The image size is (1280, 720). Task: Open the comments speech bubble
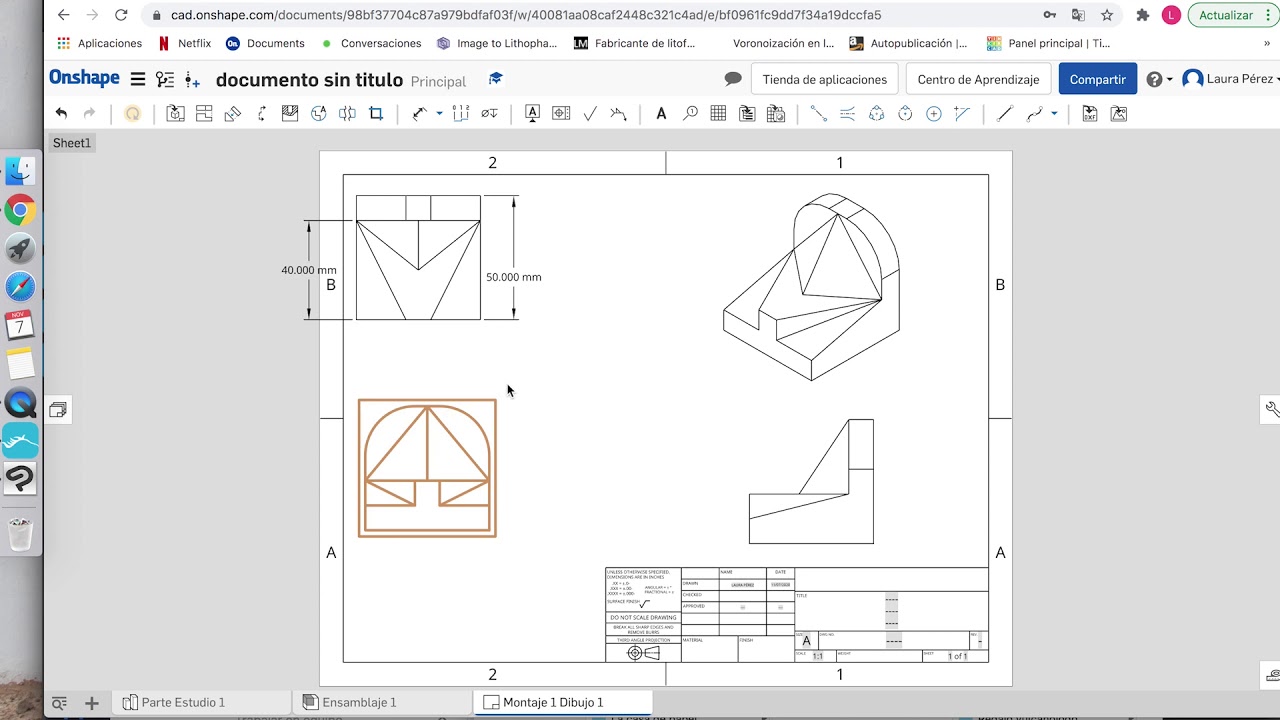(x=733, y=79)
